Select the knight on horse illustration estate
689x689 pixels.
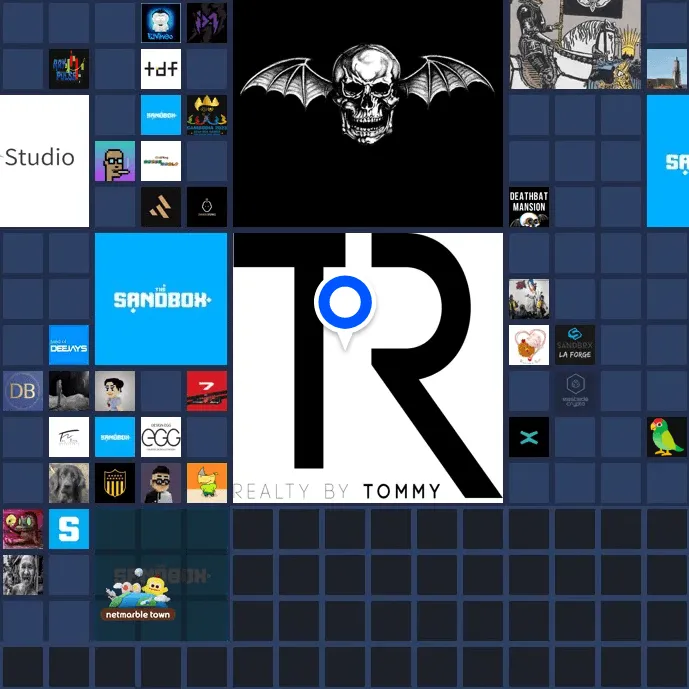click(575, 44)
